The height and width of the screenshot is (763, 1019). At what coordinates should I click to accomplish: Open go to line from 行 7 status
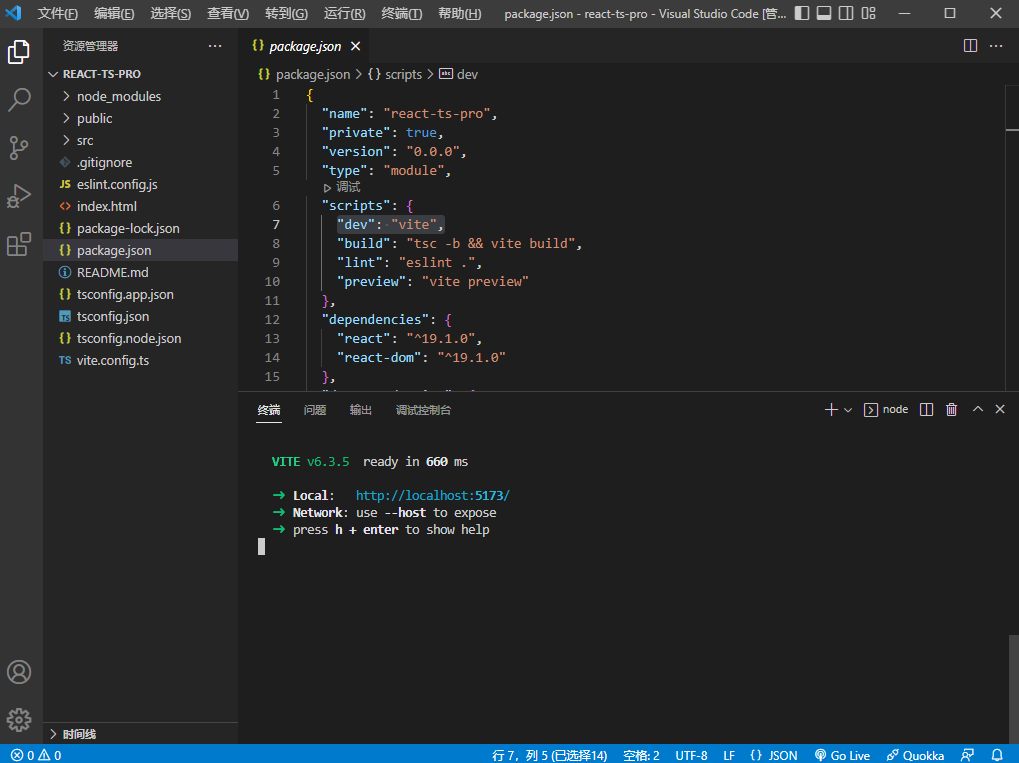coord(550,755)
